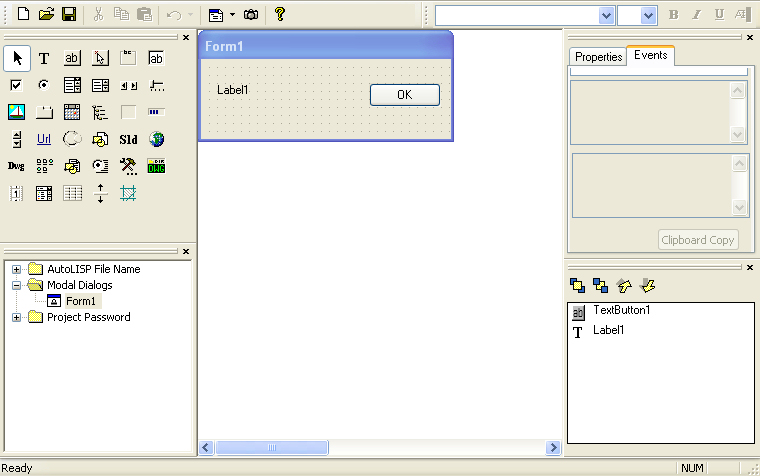The width and height of the screenshot is (760, 476).
Task: Create a new project file
Action: [23, 14]
